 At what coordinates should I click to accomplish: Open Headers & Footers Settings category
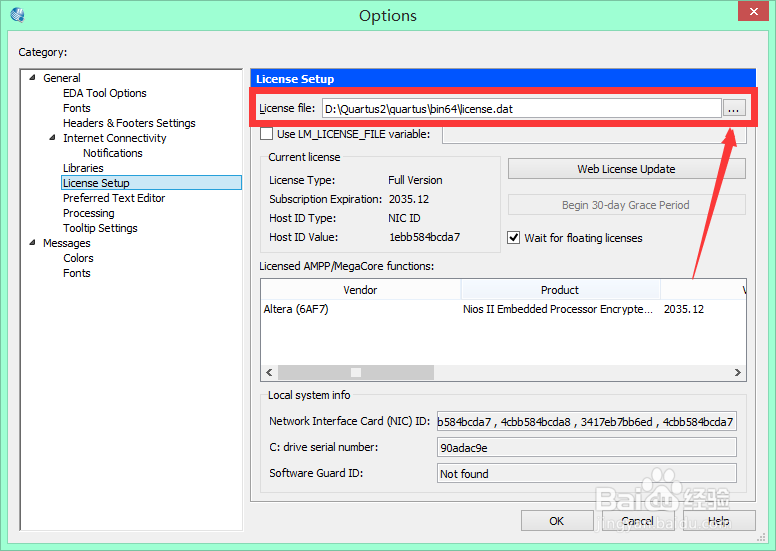[129, 123]
